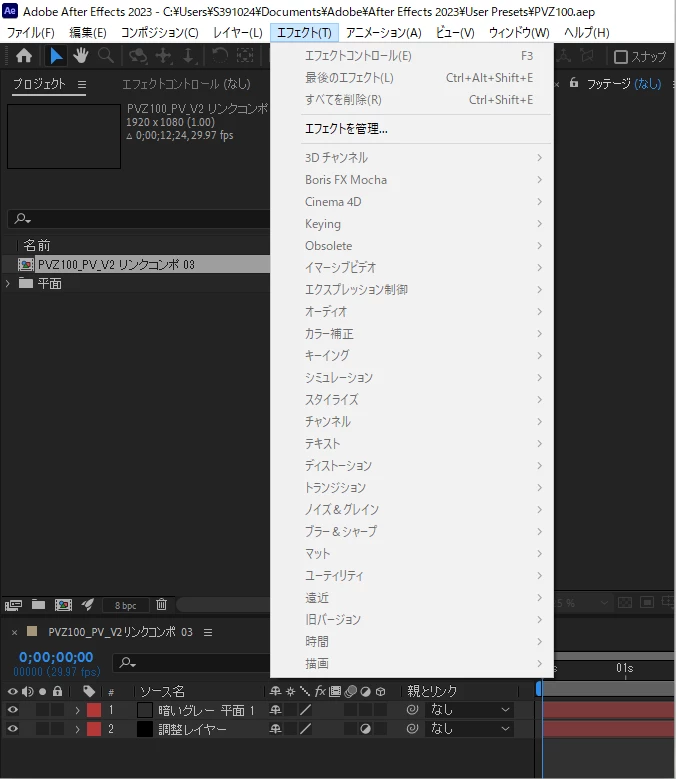The width and height of the screenshot is (676, 779).
Task: Select the Zoom magnifier tool
Action: tap(105, 56)
